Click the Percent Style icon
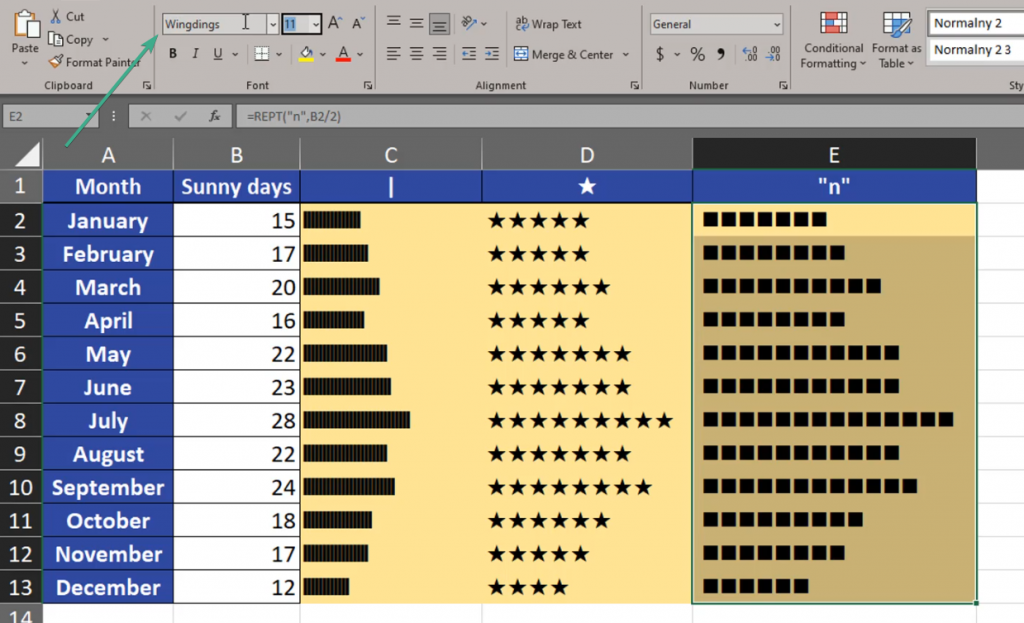1024x623 pixels. 697,55
